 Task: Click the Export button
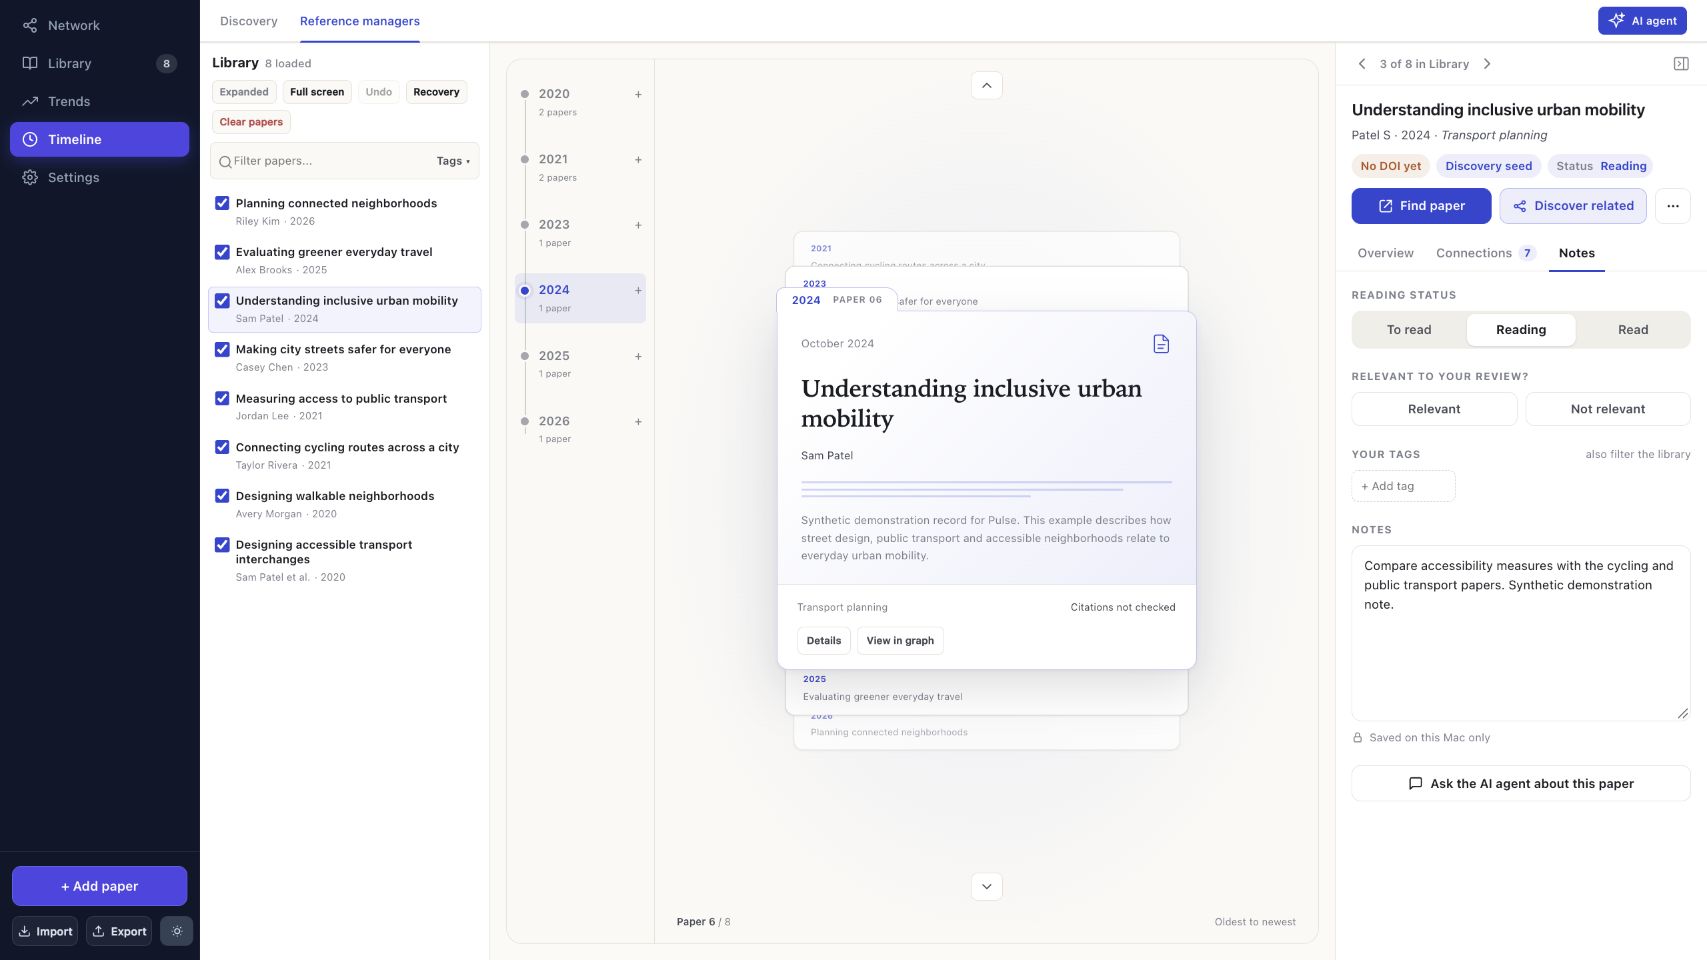tap(119, 931)
